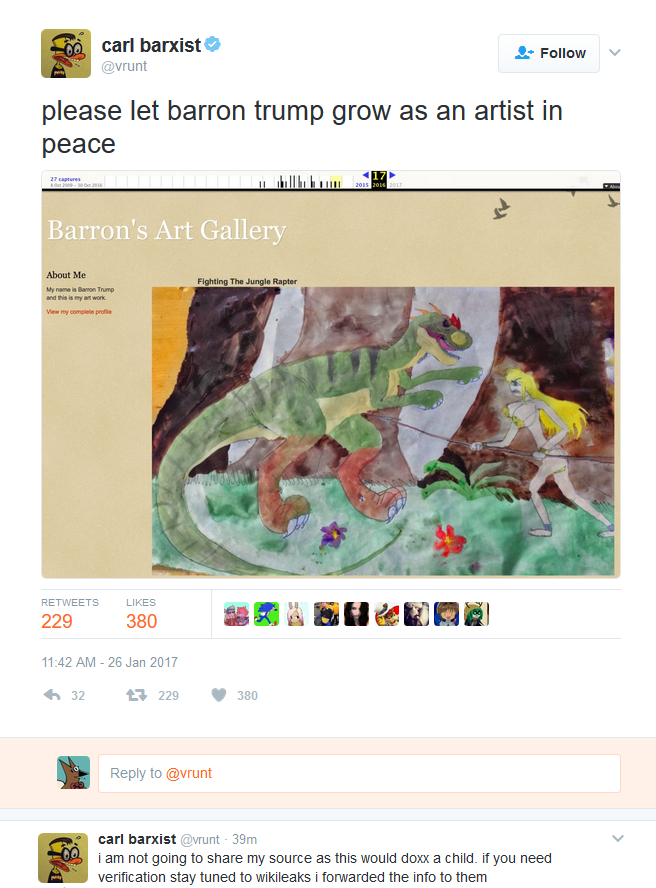This screenshot has width=656, height=888.
Task: Click the verified badge beside carl barxist
Action: click(x=212, y=44)
